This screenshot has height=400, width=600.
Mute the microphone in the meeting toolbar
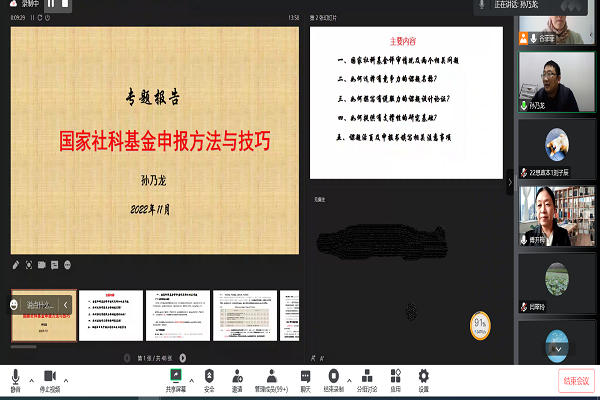[15, 378]
